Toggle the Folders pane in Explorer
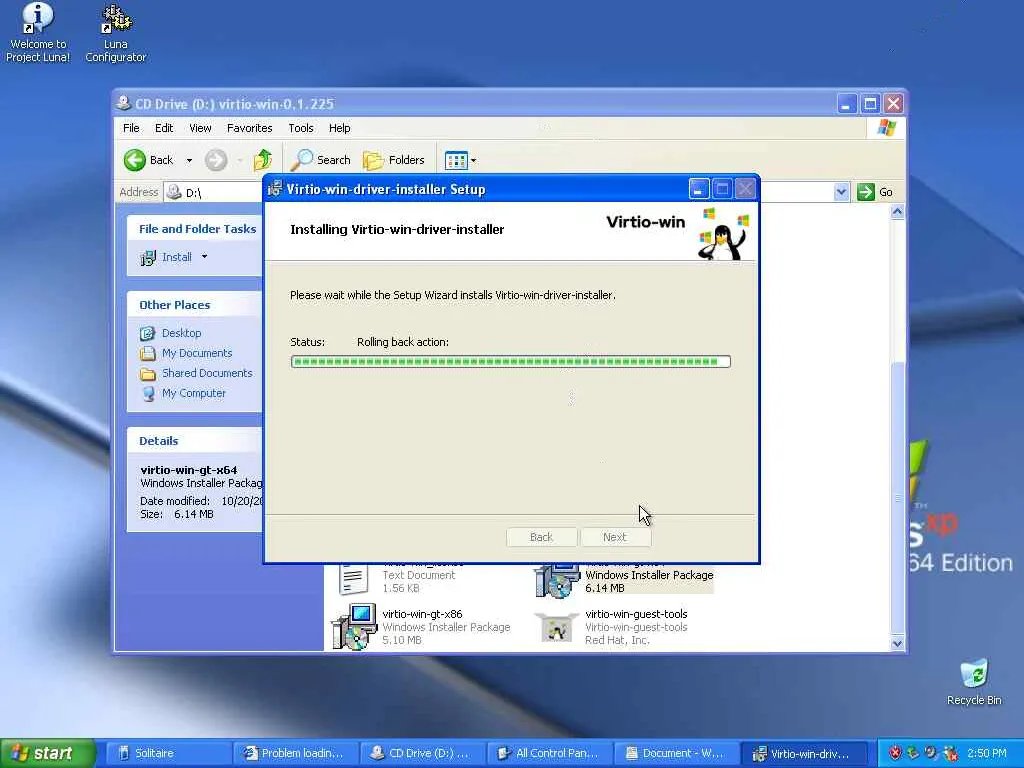Screen dimensions: 1024x768 (x=394, y=160)
